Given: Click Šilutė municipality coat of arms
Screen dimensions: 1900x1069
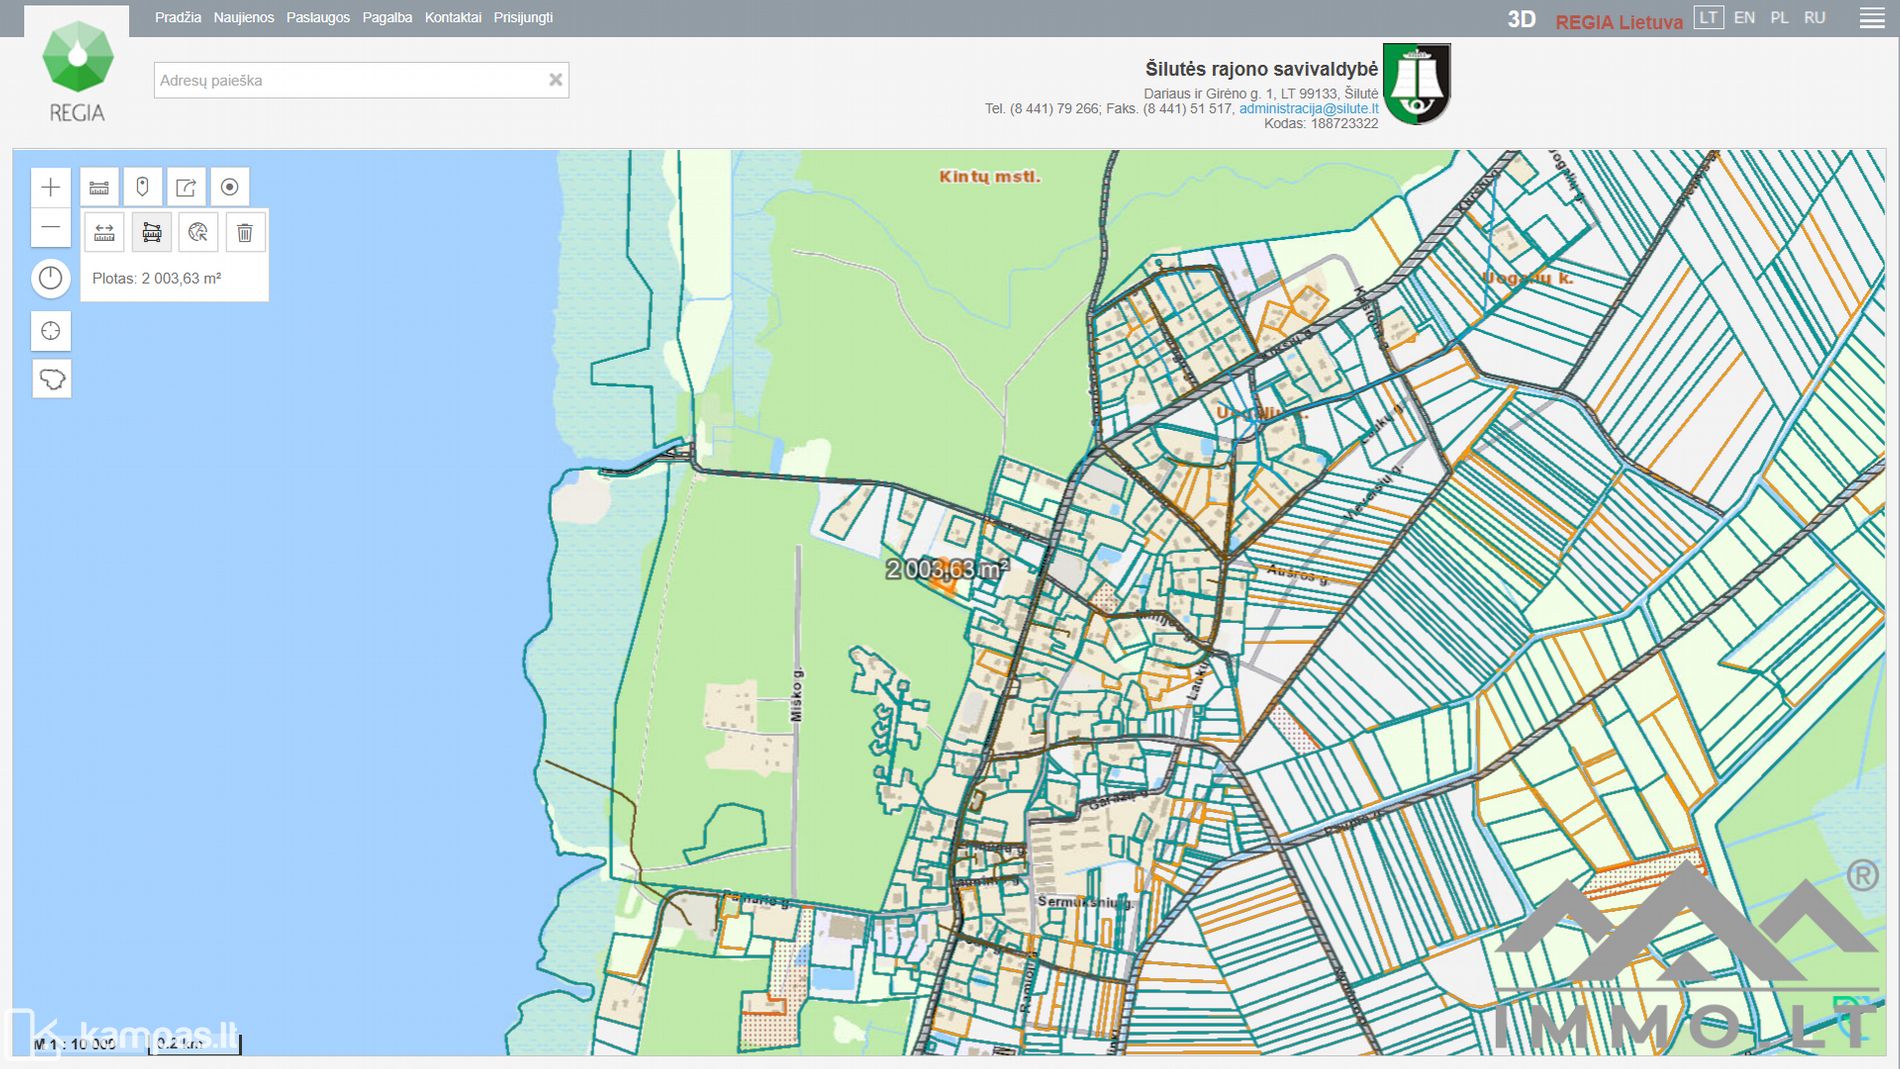Looking at the screenshot, I should click(1416, 84).
